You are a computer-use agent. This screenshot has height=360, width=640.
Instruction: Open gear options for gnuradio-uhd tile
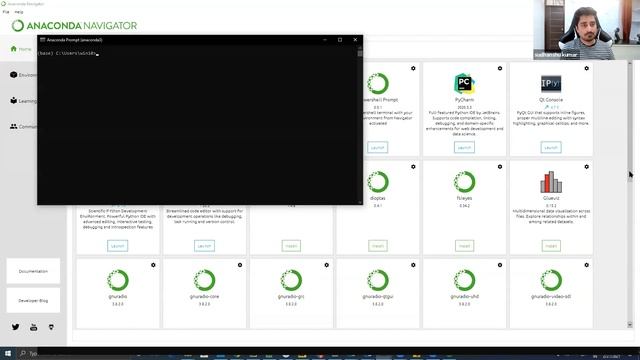[500, 265]
